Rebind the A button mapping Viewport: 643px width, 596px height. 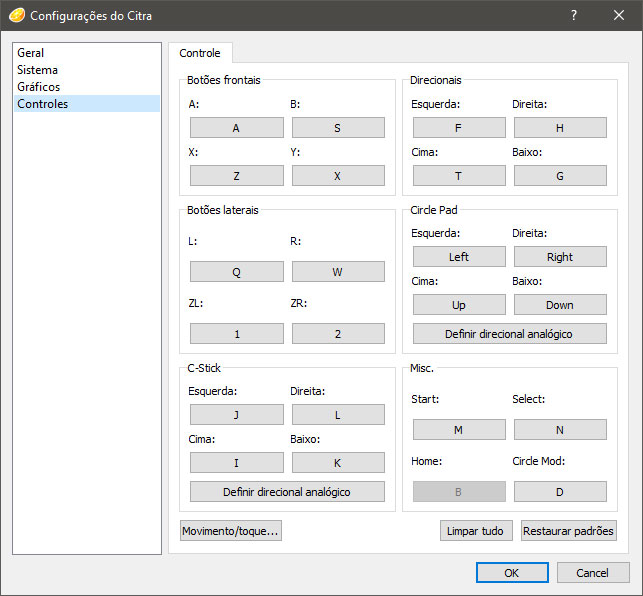pos(237,128)
